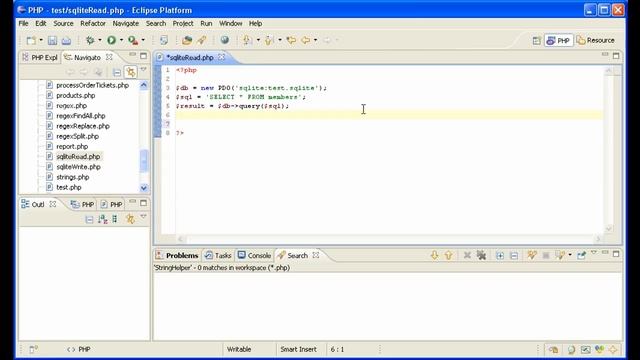Image resolution: width=640 pixels, height=360 pixels.
Task: Switch to the Problems tab
Action: coord(177,256)
